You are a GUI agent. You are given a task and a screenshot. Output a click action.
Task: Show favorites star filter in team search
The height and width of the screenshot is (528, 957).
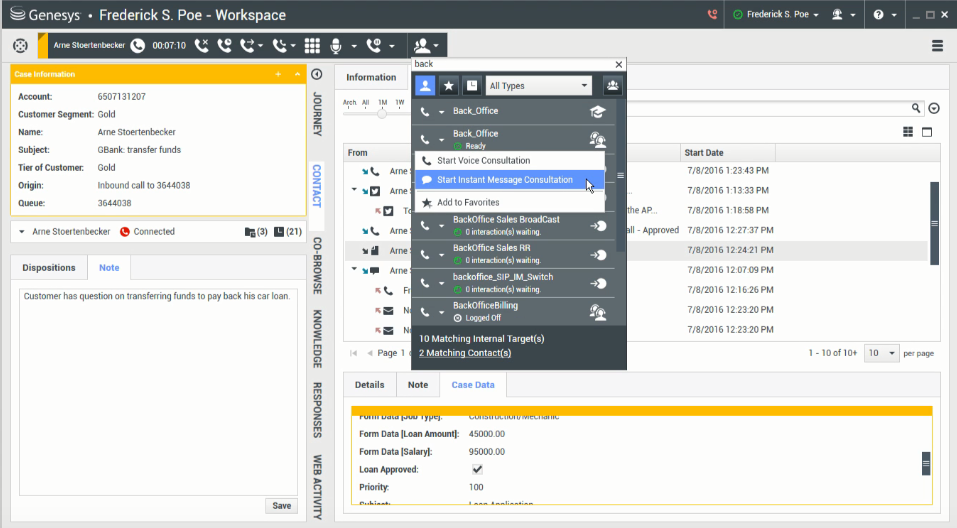click(449, 86)
